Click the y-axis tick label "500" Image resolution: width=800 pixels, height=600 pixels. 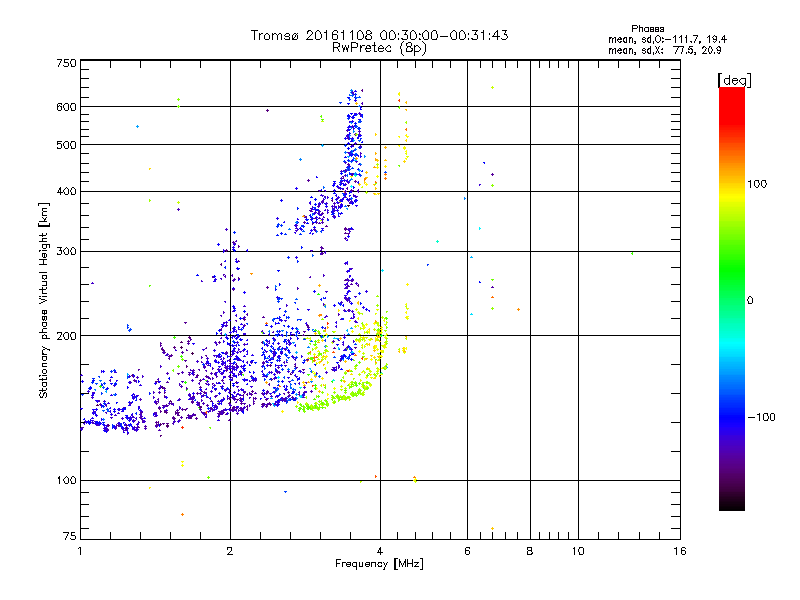point(66,145)
